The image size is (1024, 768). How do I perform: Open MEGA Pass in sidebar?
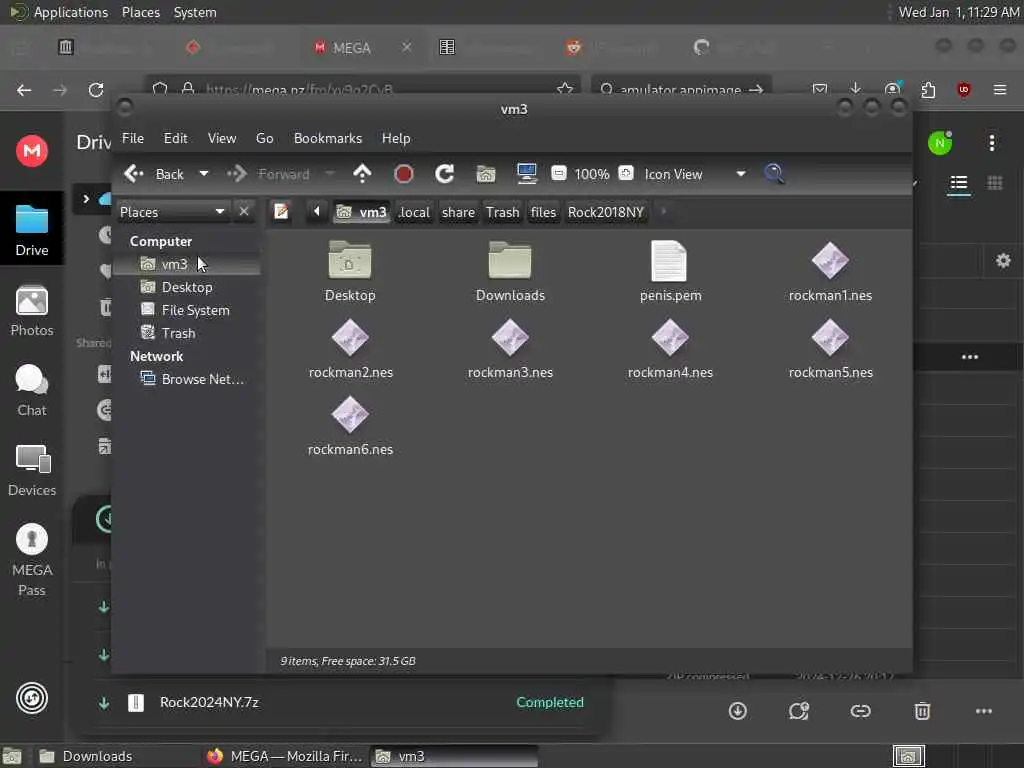[31, 560]
